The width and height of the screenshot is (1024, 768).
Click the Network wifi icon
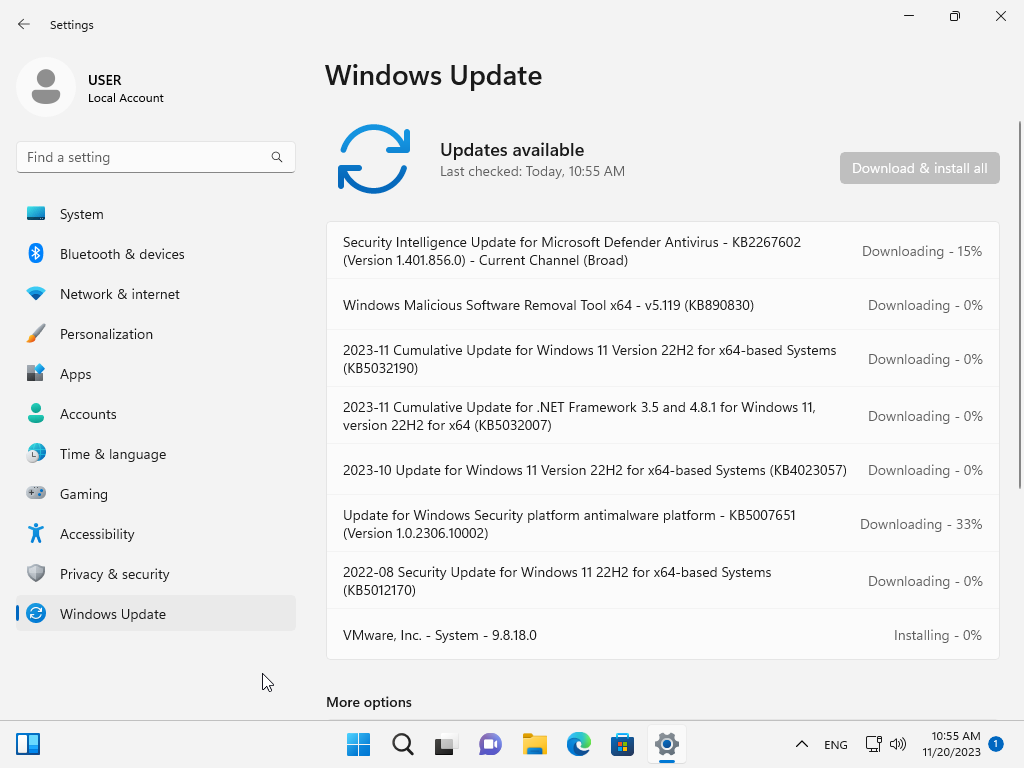36,293
